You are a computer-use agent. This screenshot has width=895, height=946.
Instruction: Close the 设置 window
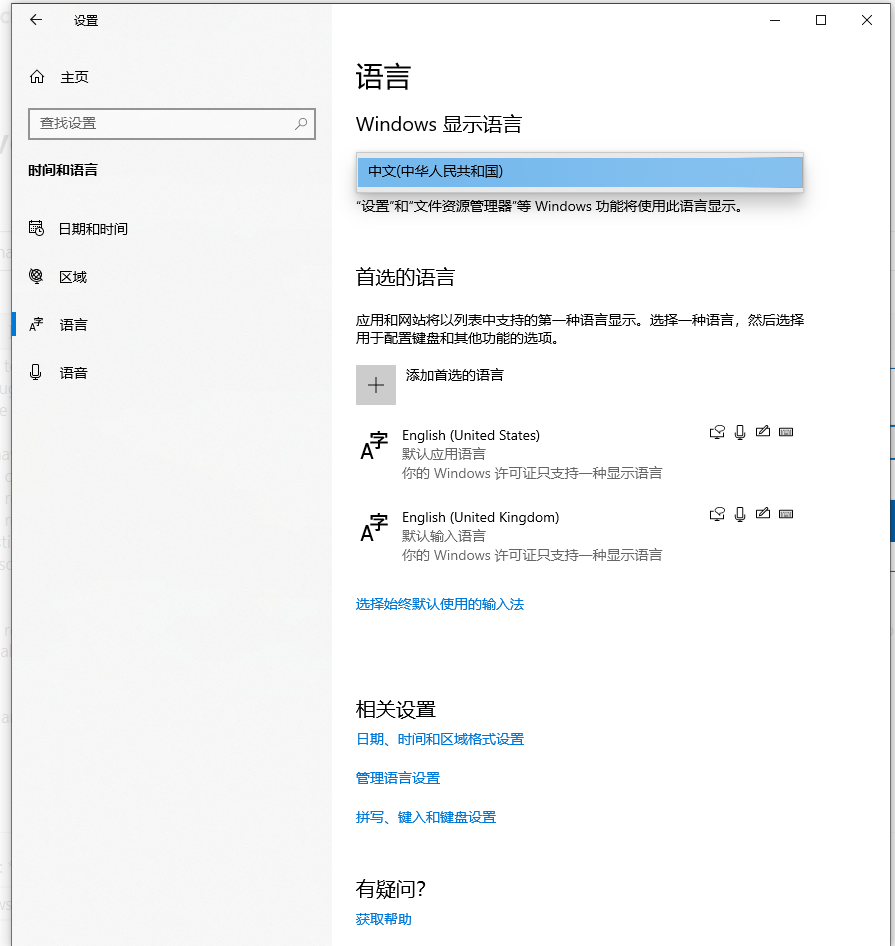867,20
